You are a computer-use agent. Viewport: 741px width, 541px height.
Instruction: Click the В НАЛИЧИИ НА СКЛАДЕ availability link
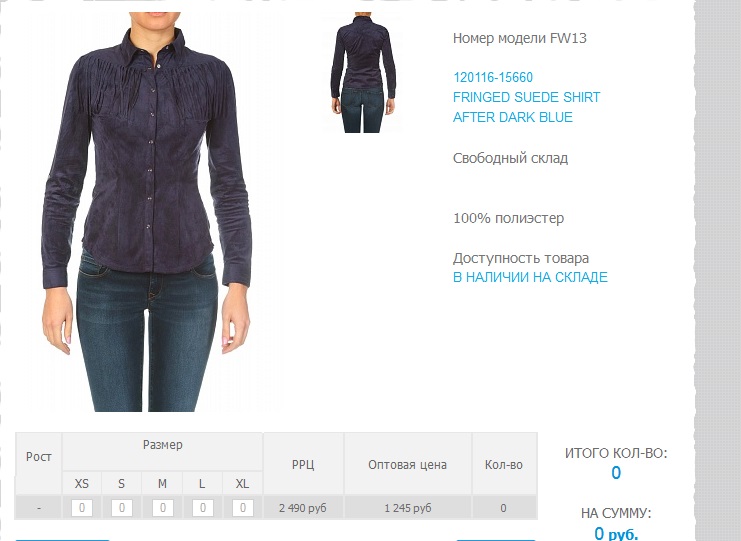[x=530, y=277]
